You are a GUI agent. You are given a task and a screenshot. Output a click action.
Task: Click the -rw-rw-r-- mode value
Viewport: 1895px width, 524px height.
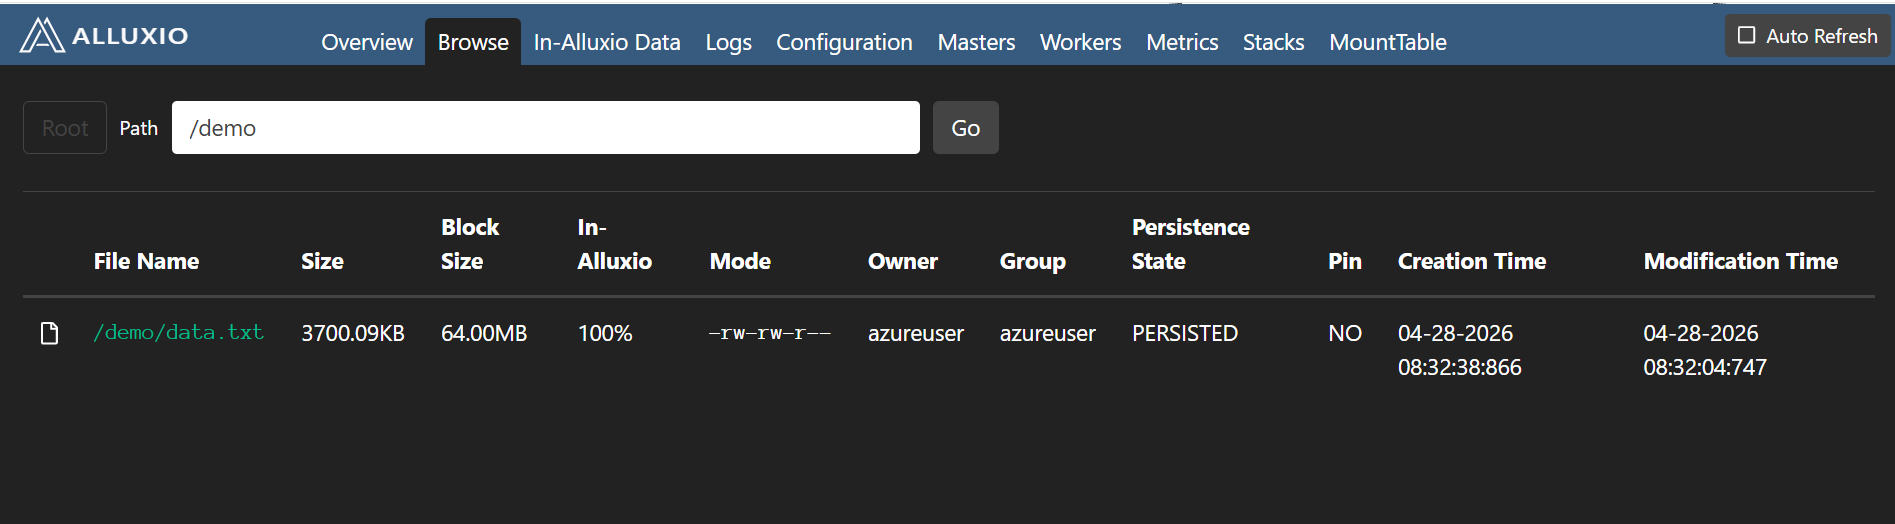pos(770,333)
